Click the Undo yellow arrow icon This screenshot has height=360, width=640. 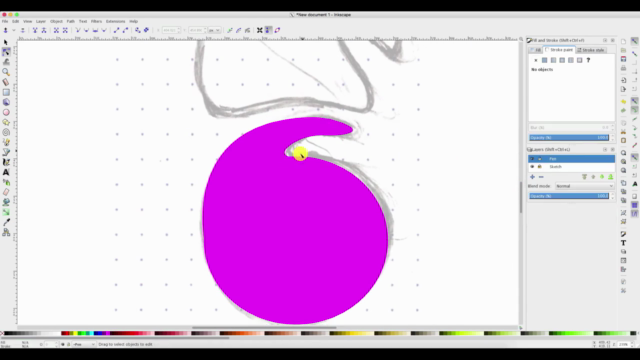click(x=623, y=102)
